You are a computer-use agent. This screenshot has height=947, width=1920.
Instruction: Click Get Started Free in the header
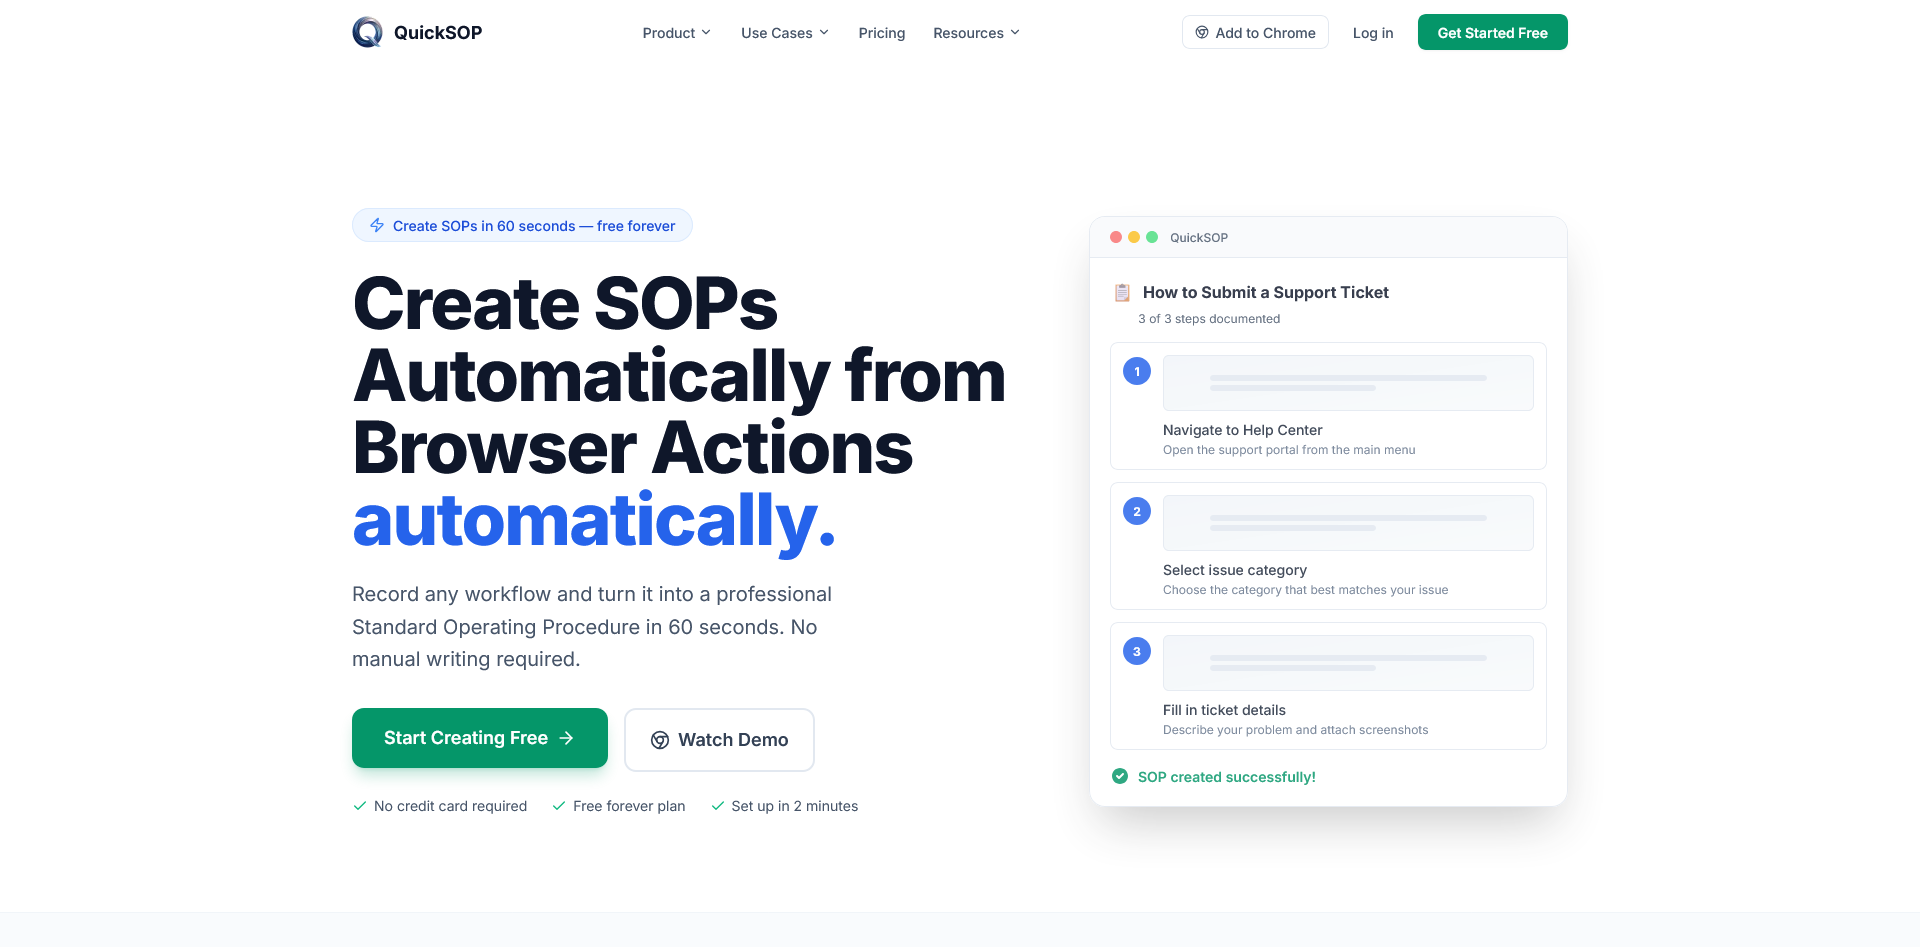1493,32
